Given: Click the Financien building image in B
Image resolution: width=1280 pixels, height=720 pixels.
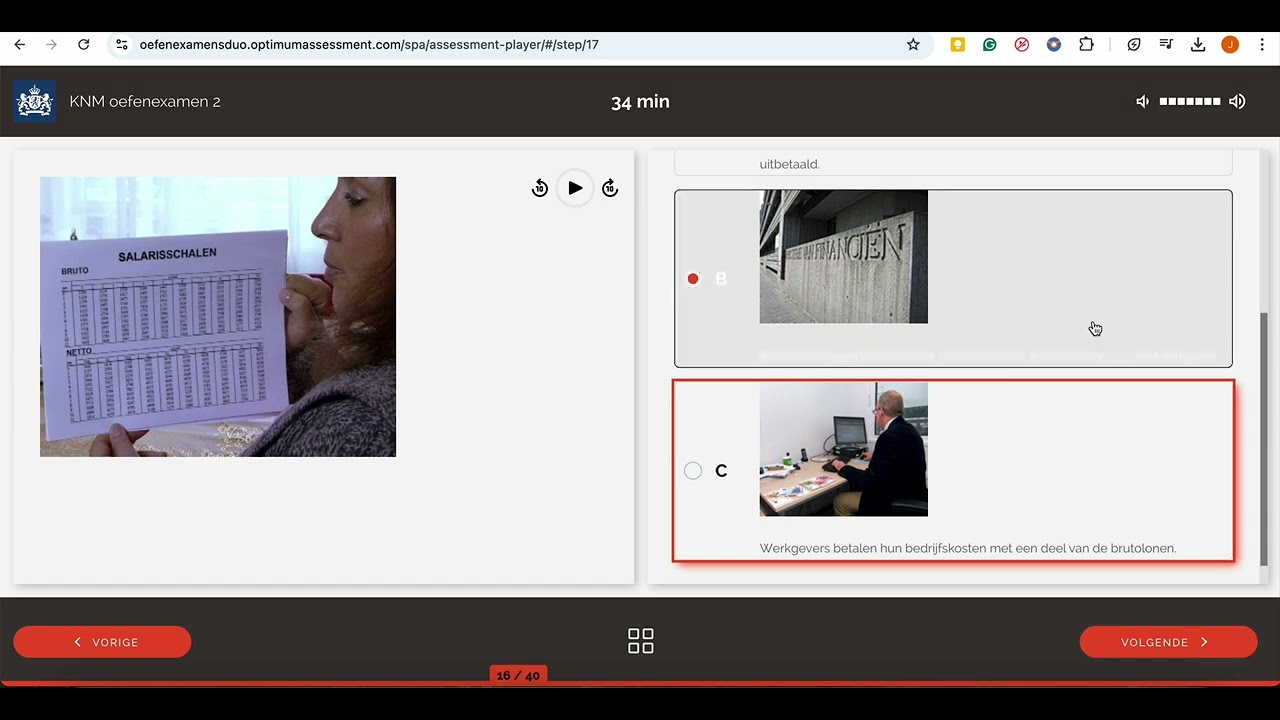Looking at the screenshot, I should pyautogui.click(x=844, y=257).
